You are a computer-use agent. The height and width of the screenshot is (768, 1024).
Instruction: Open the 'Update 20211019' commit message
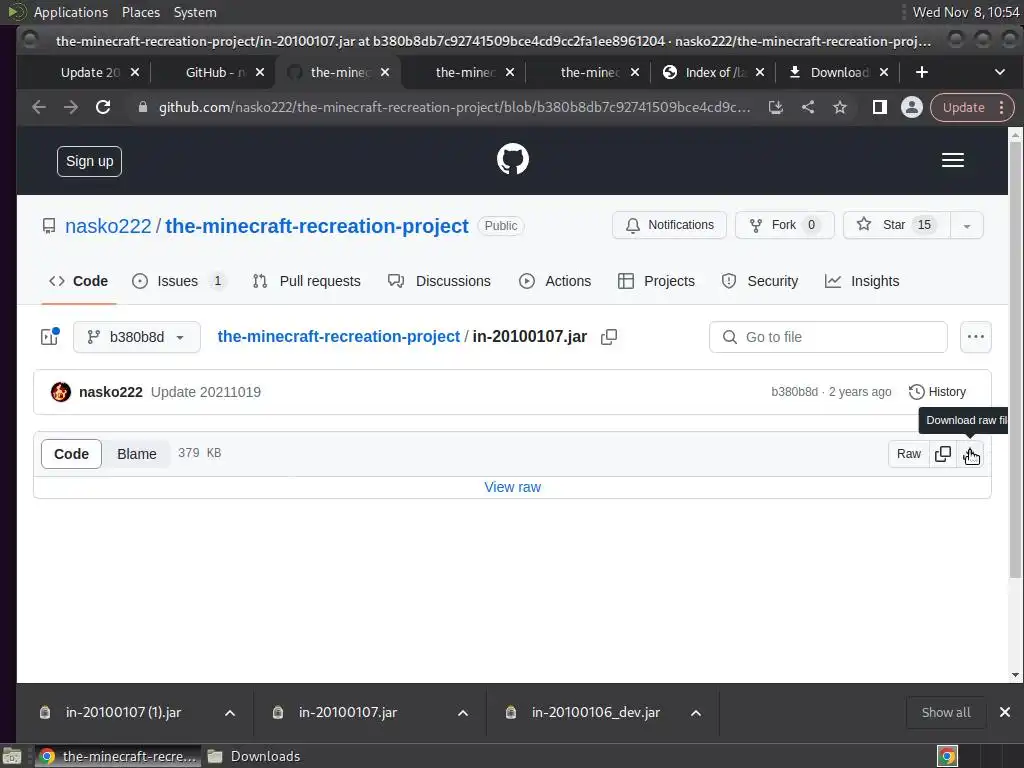click(206, 392)
